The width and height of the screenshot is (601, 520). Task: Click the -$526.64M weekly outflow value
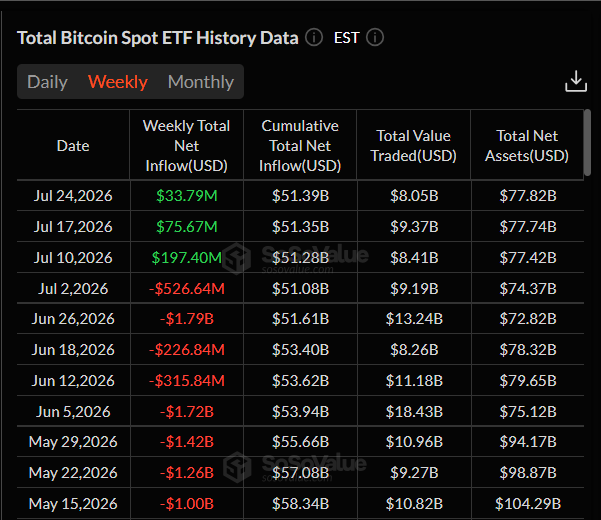click(187, 289)
